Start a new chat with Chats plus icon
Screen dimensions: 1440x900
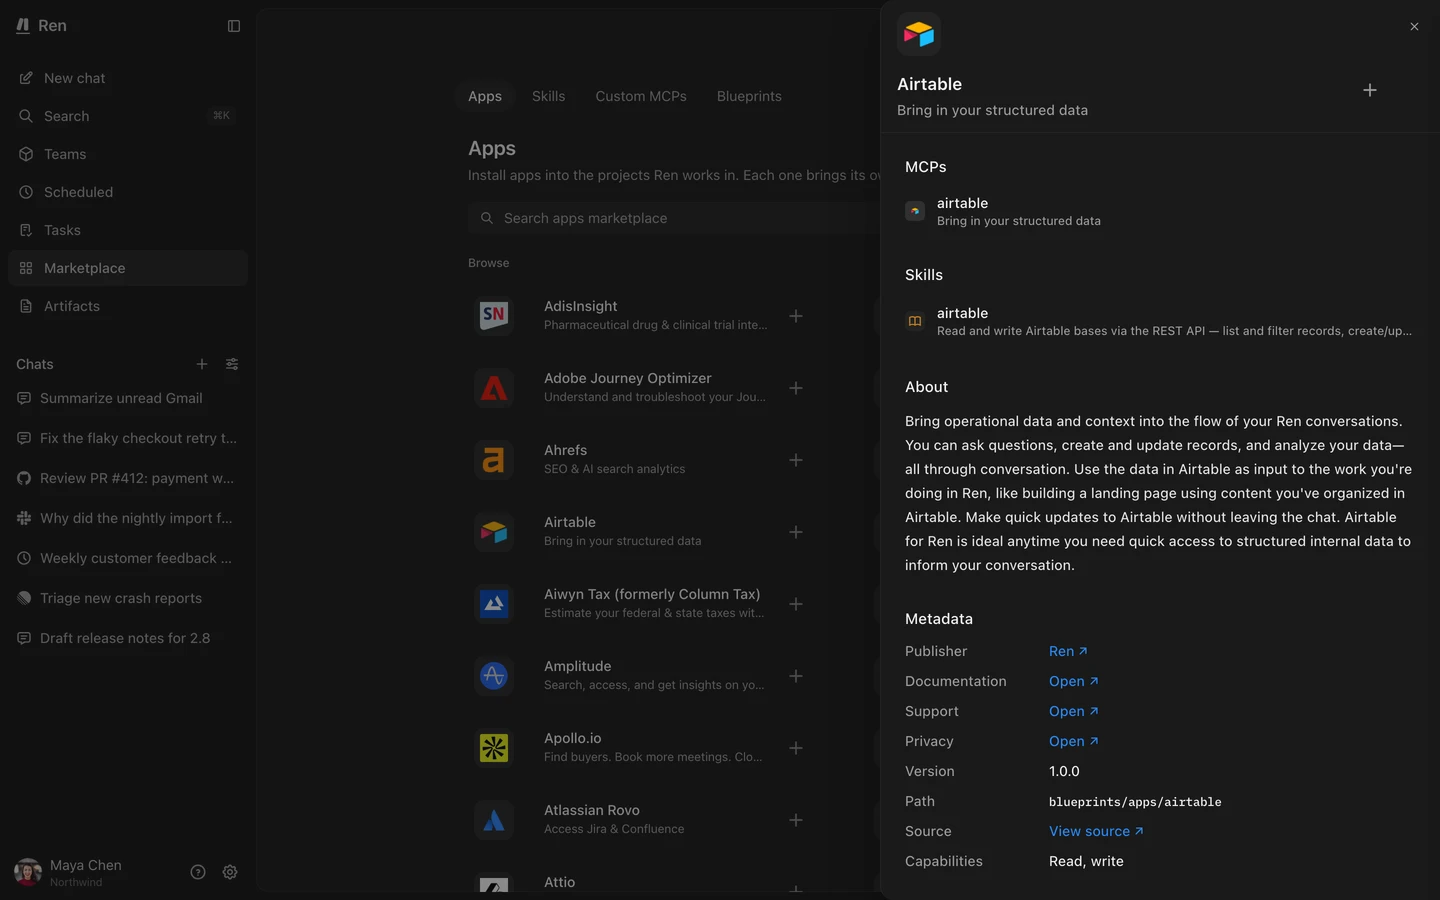click(202, 364)
